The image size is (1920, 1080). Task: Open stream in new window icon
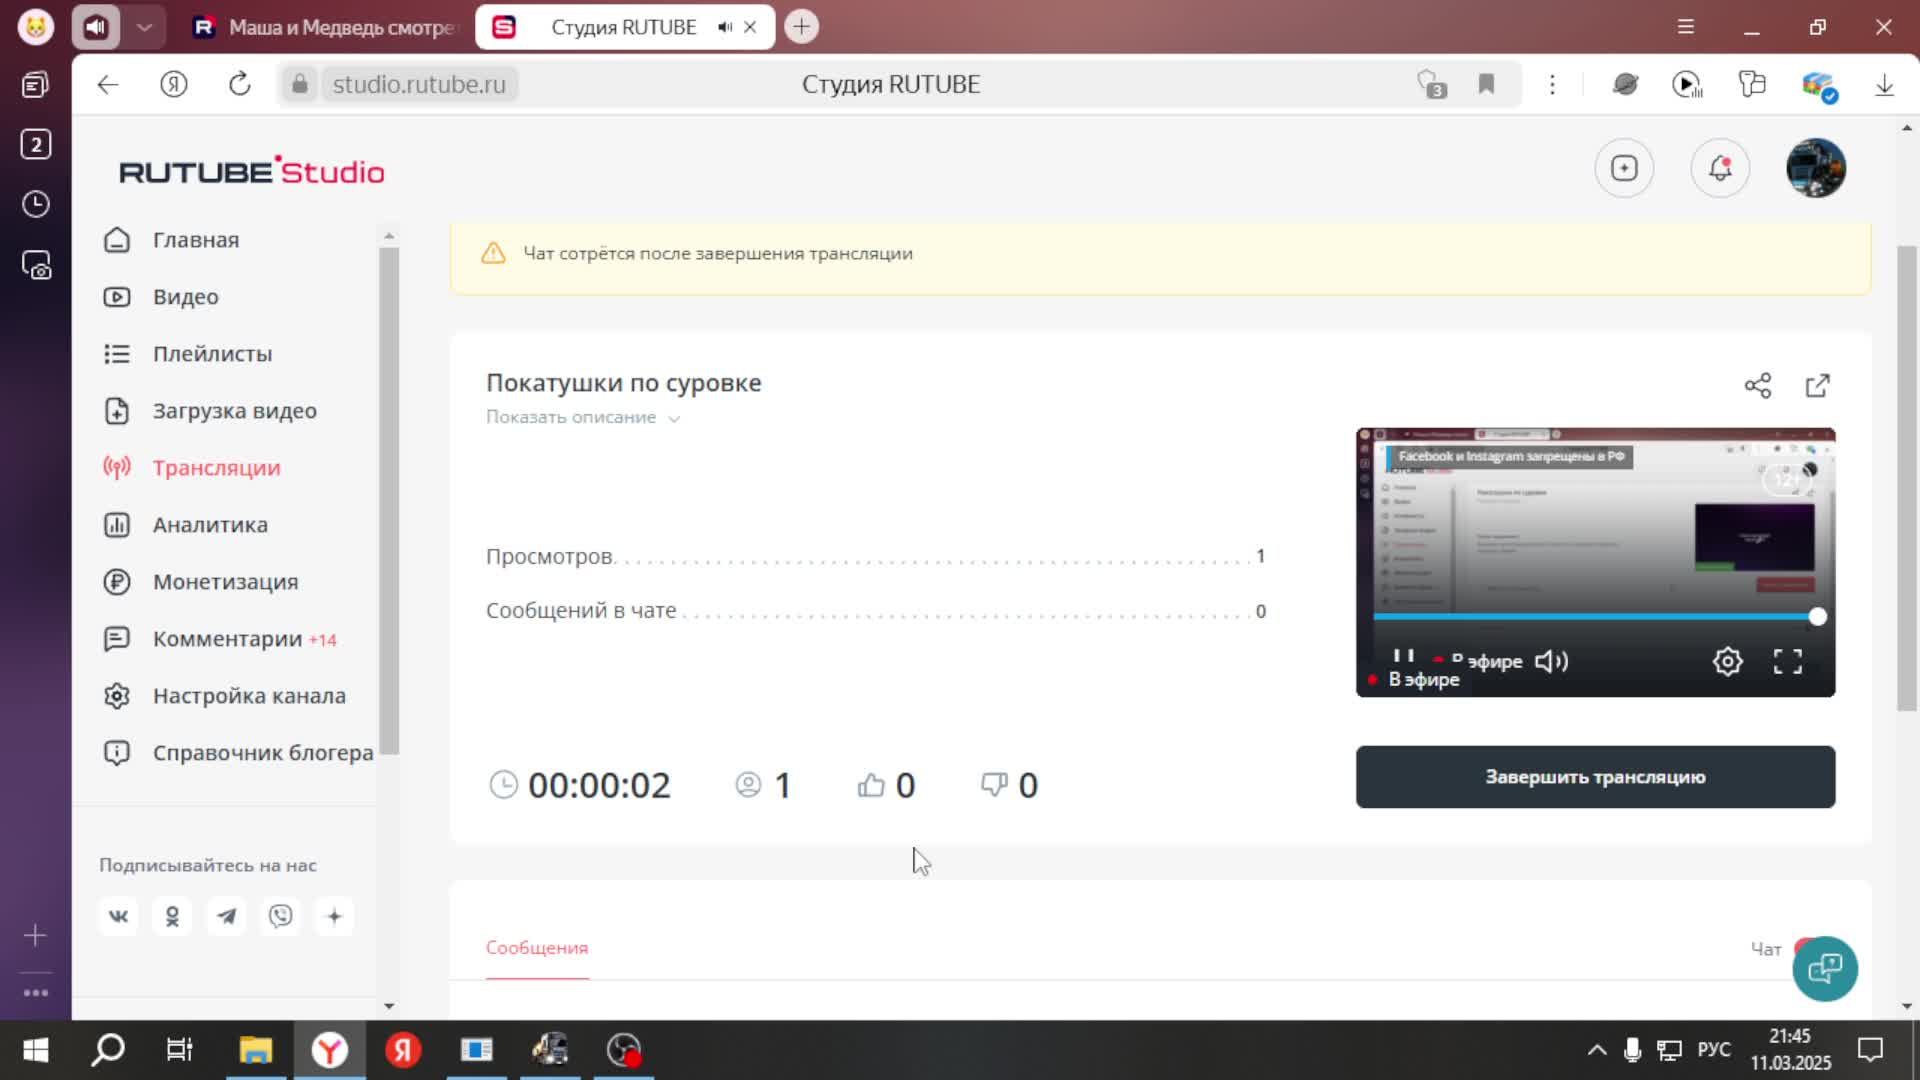tap(1817, 386)
